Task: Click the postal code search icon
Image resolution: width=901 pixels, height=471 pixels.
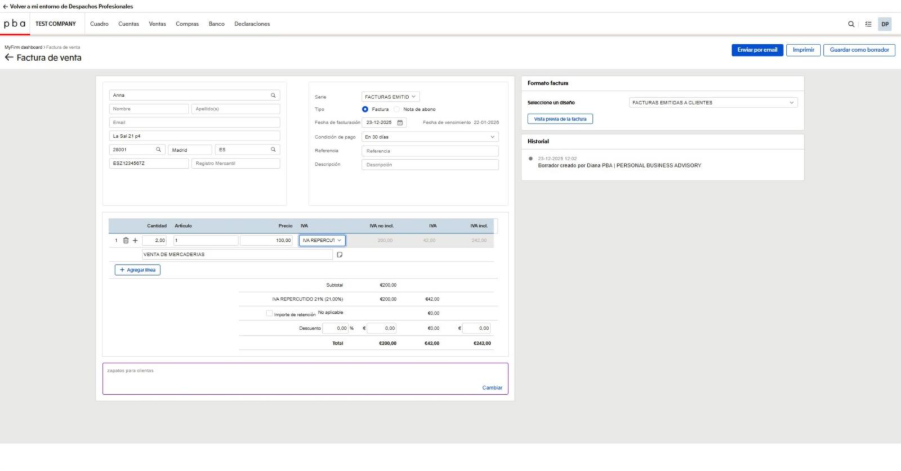Action: [x=158, y=150]
